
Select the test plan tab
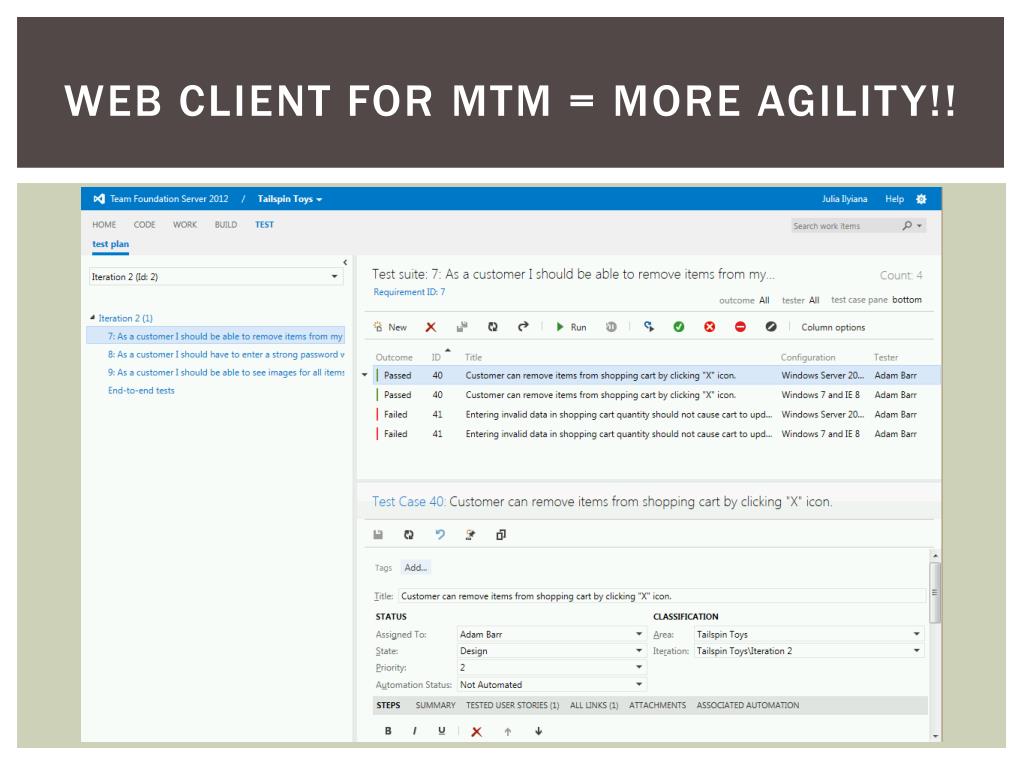pos(110,244)
